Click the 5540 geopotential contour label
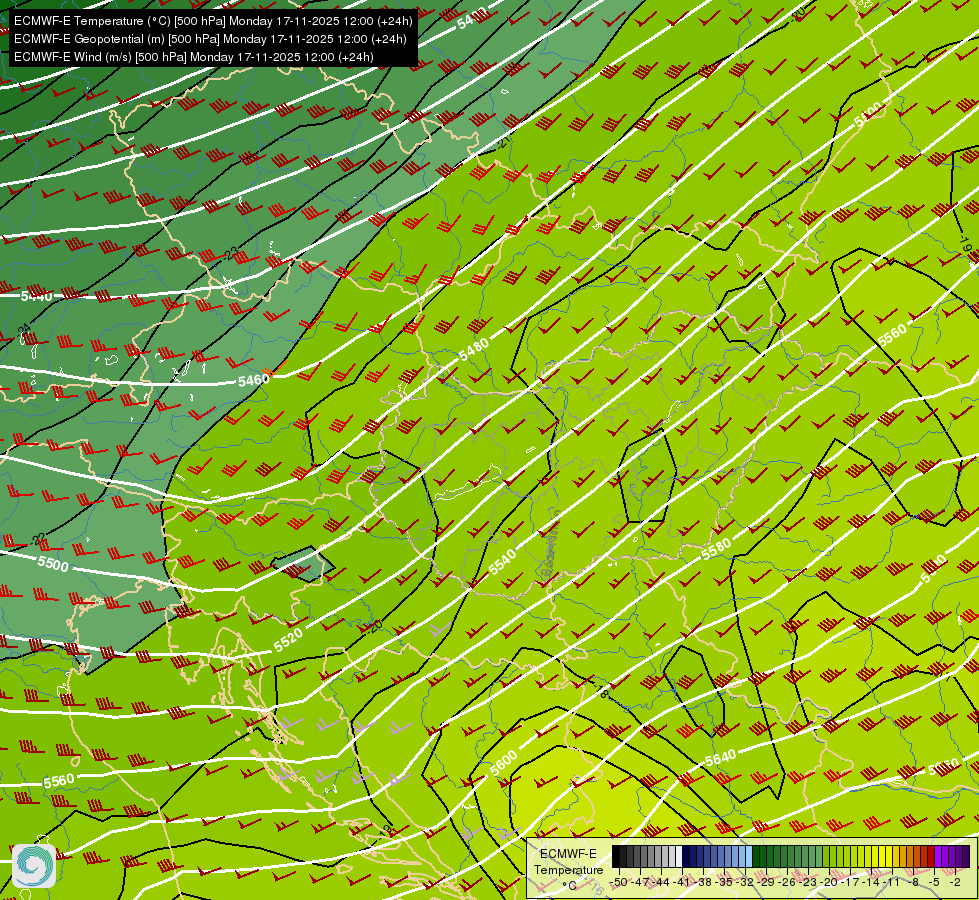The height and width of the screenshot is (900, 979). pos(503,562)
